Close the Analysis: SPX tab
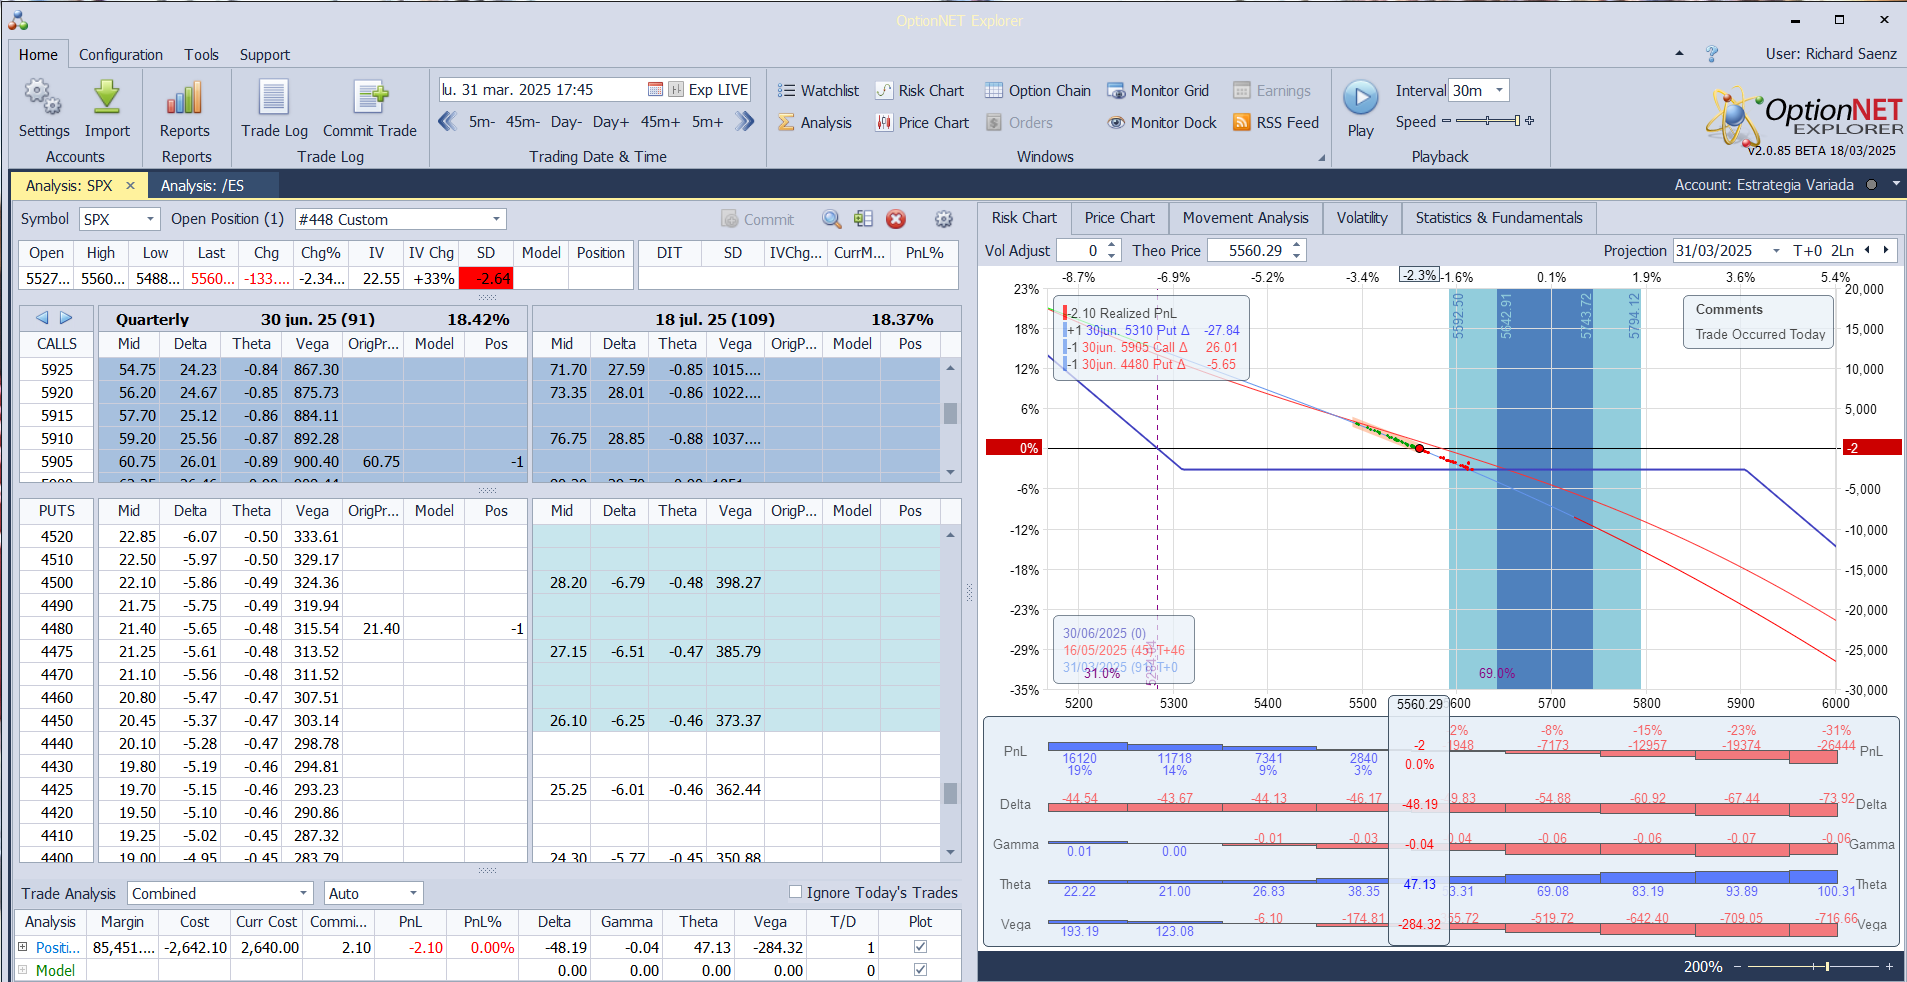The image size is (1907, 982). (x=130, y=185)
